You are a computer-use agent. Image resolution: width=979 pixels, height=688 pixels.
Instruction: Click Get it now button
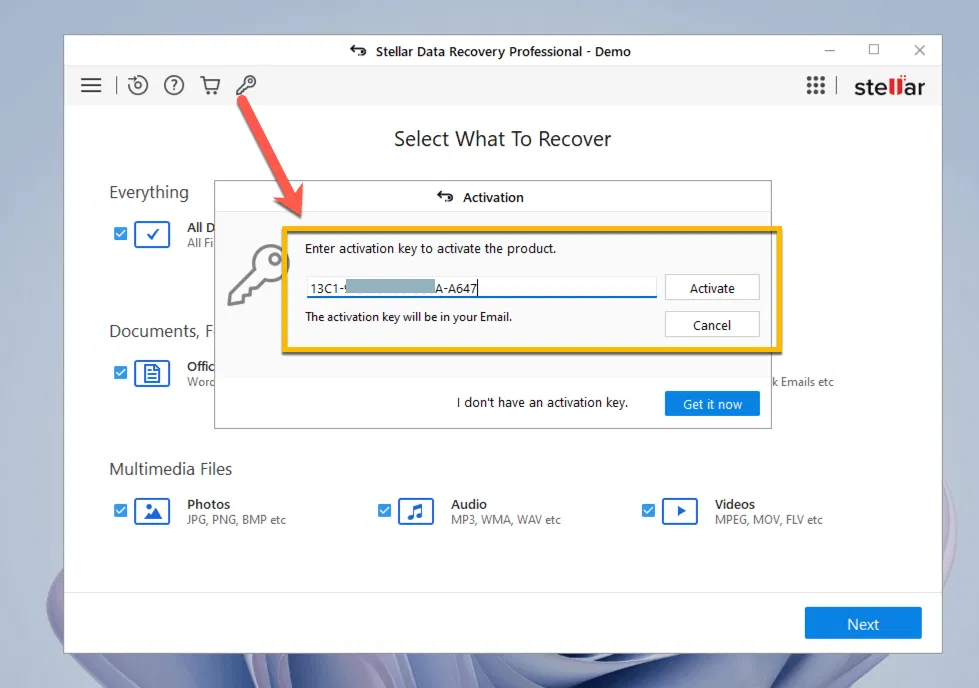click(x=712, y=404)
